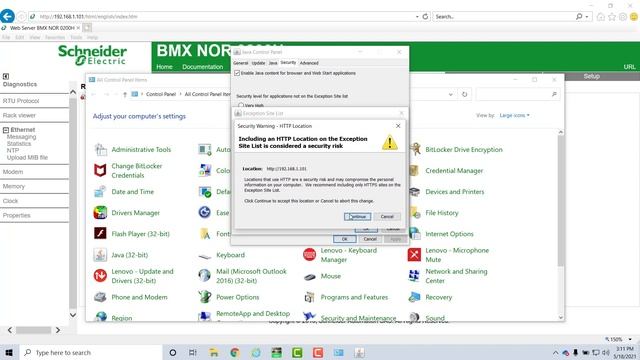
Task: Click Documentation in Schneider web page nav
Action: point(202,67)
